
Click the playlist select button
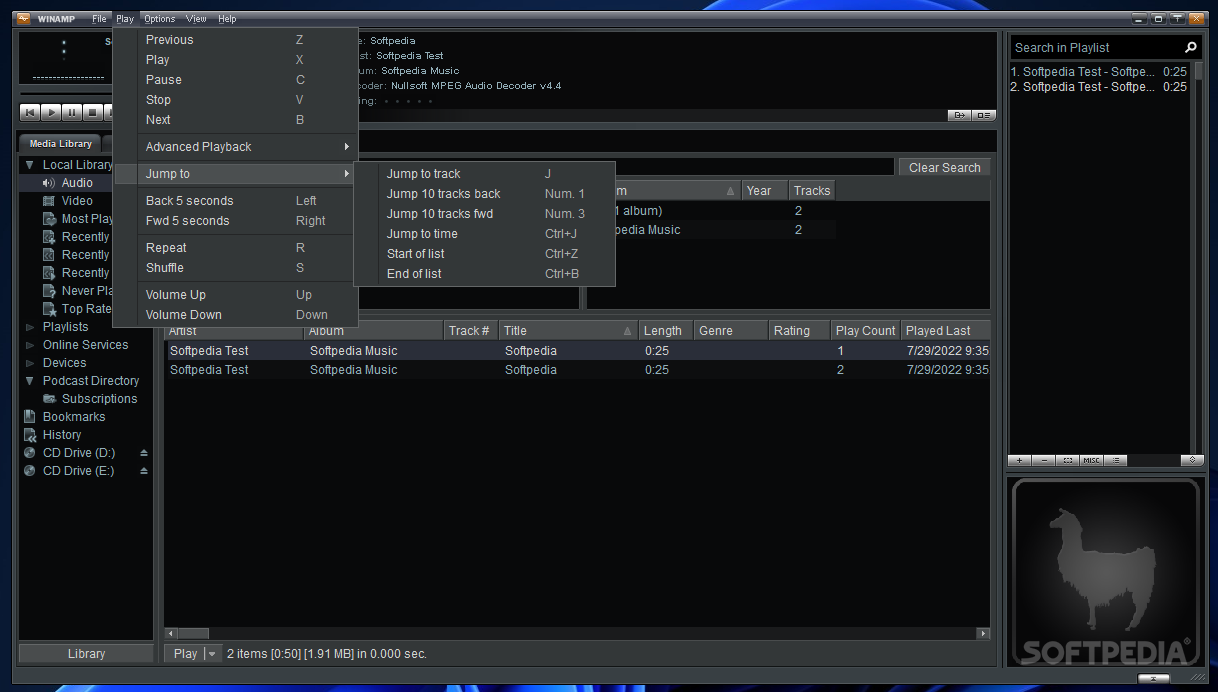pos(1067,460)
